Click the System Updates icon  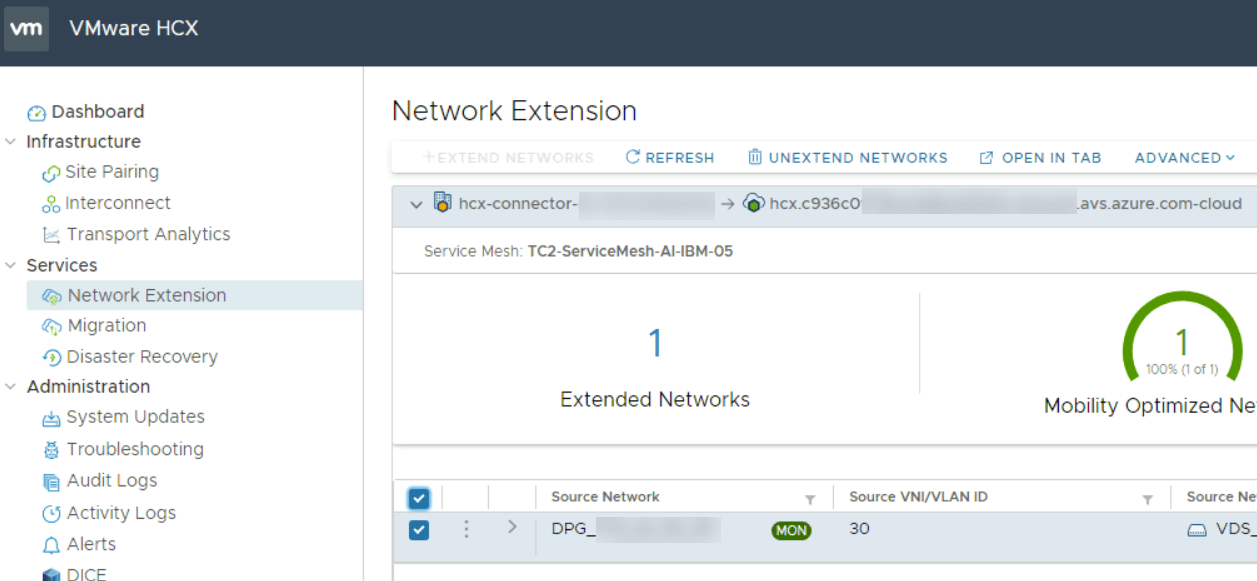coord(51,418)
